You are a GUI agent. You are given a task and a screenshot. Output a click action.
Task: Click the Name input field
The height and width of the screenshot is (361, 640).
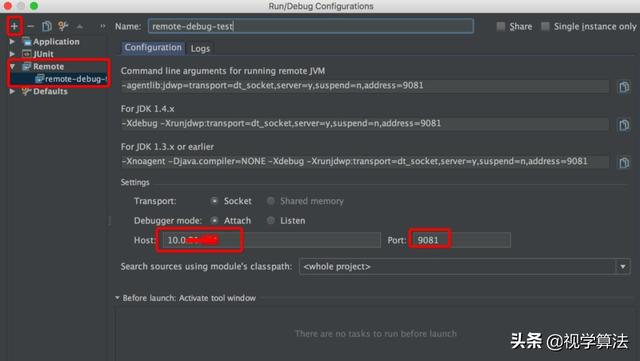[x=311, y=27]
